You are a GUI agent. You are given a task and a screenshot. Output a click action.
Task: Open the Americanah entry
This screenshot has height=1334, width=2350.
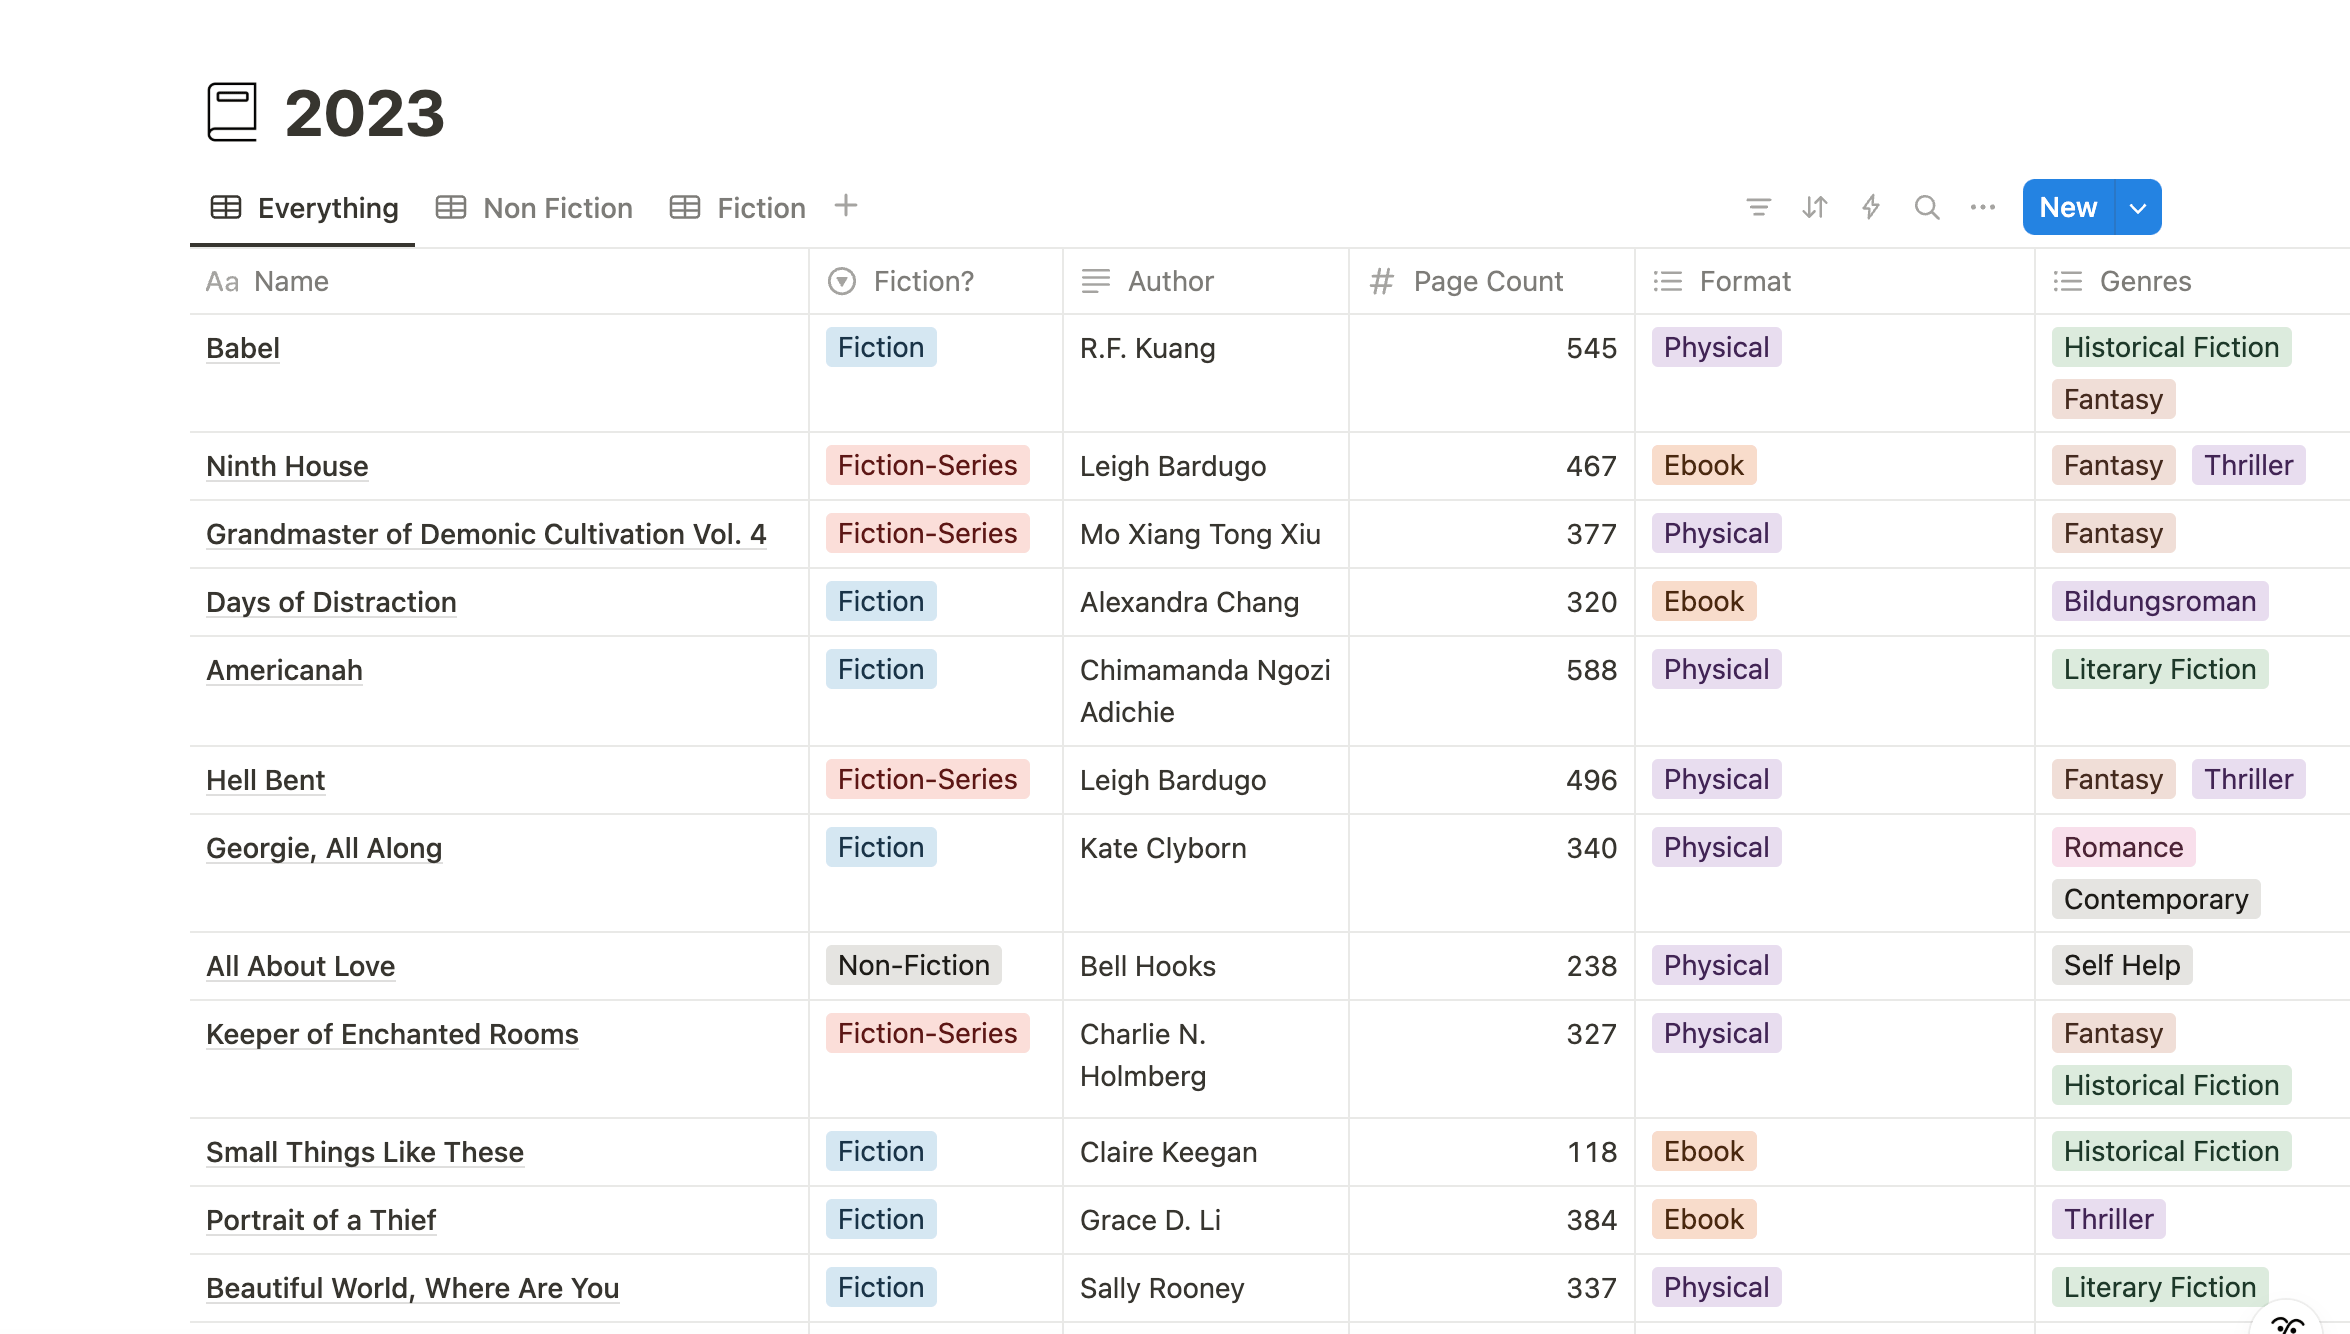284,670
